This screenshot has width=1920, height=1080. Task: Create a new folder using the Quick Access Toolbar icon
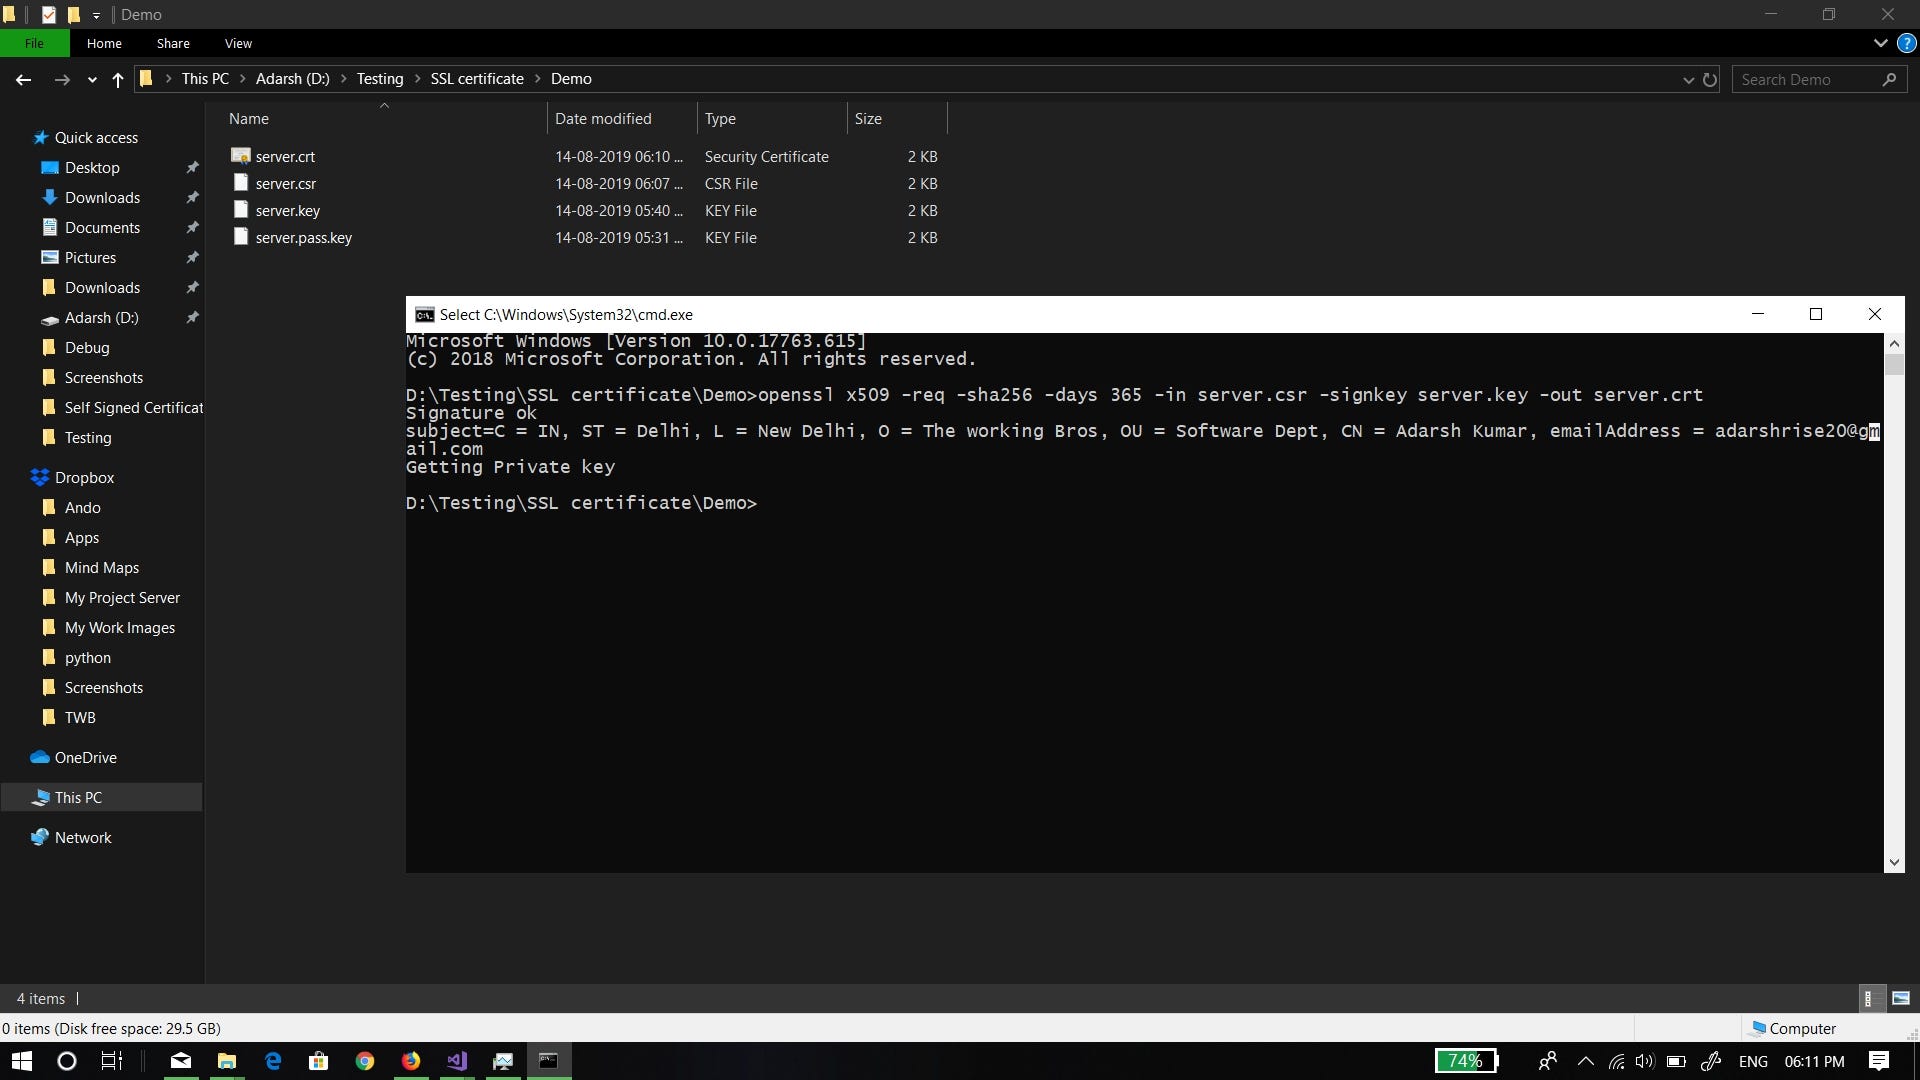pyautogui.click(x=75, y=15)
